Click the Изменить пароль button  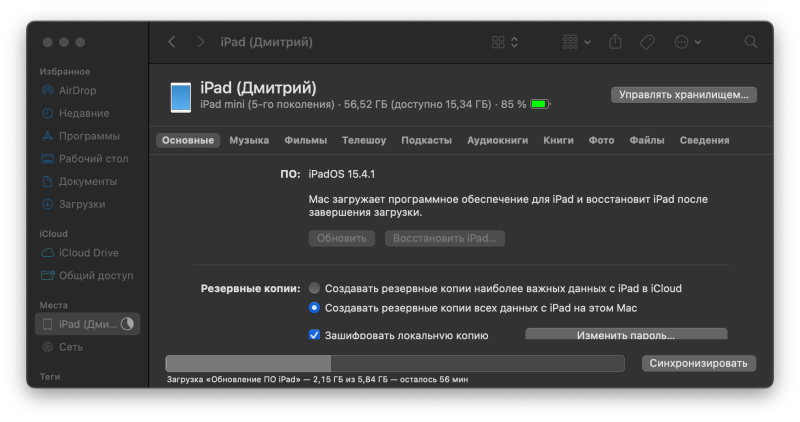coord(626,335)
